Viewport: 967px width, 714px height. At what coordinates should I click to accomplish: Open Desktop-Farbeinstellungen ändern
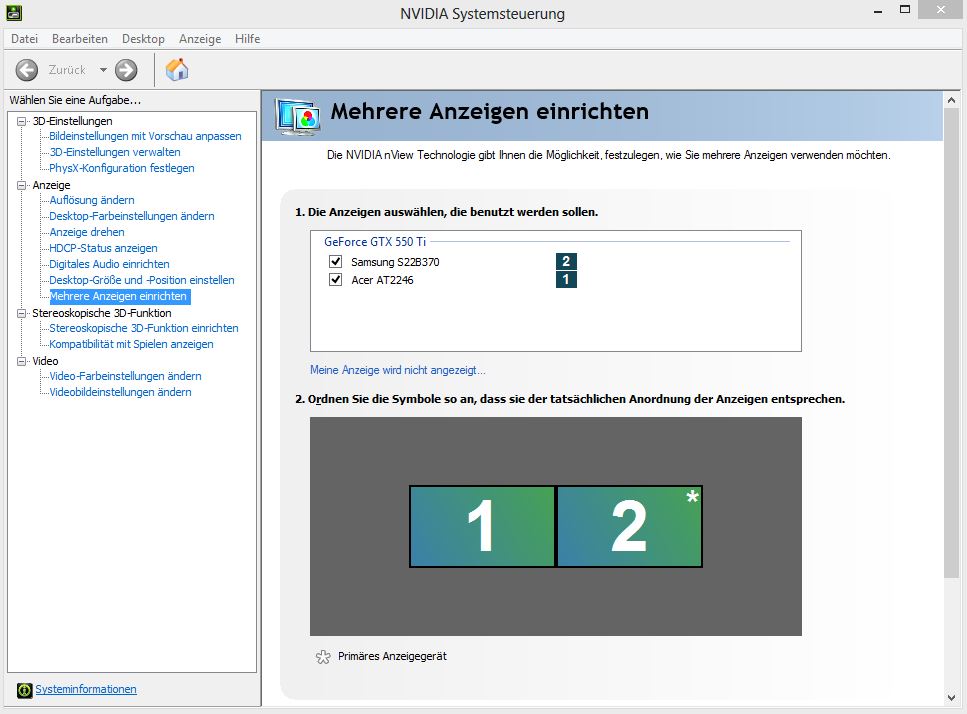pos(131,216)
